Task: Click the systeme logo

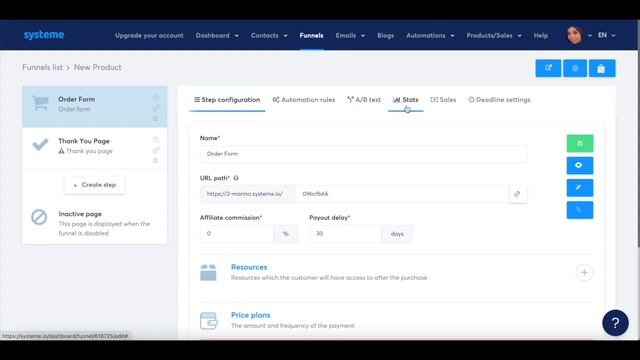Action: click(44, 35)
